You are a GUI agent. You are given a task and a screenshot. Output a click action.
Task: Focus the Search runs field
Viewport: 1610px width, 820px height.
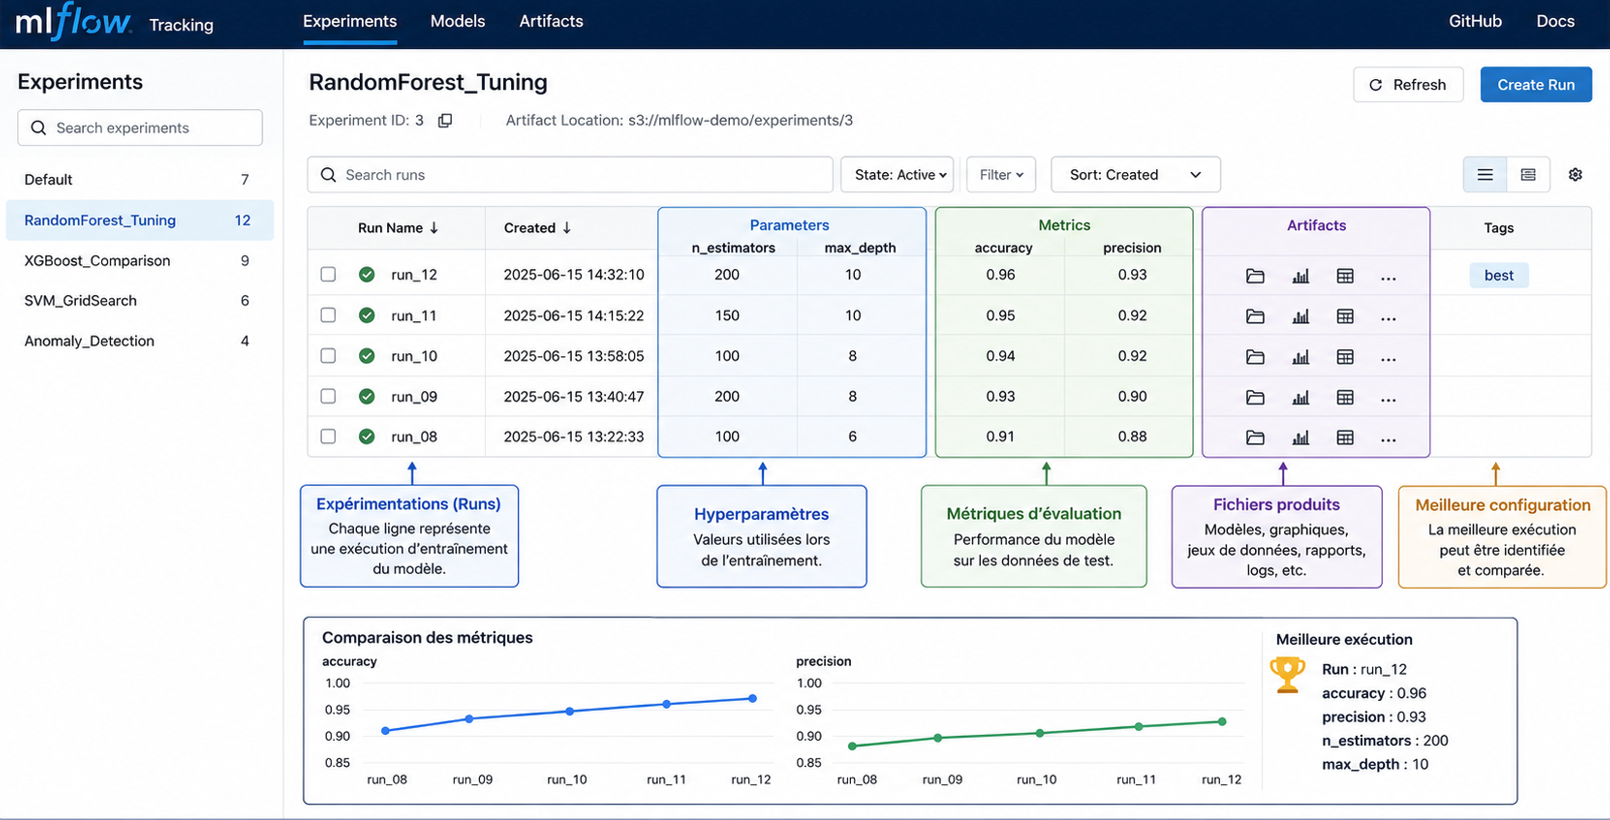pyautogui.click(x=570, y=174)
